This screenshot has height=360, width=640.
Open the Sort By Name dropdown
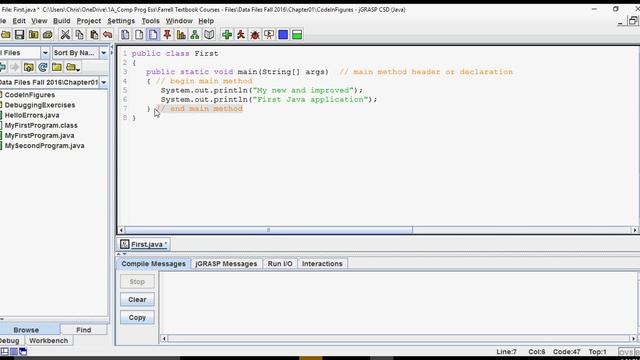(104, 53)
